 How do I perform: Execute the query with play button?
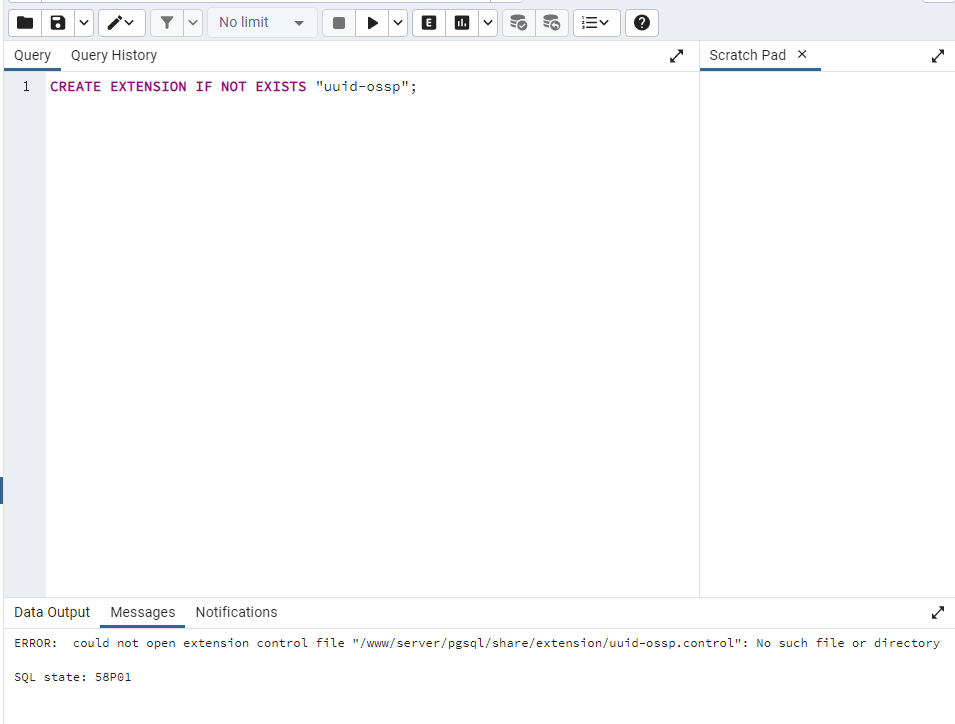point(372,23)
